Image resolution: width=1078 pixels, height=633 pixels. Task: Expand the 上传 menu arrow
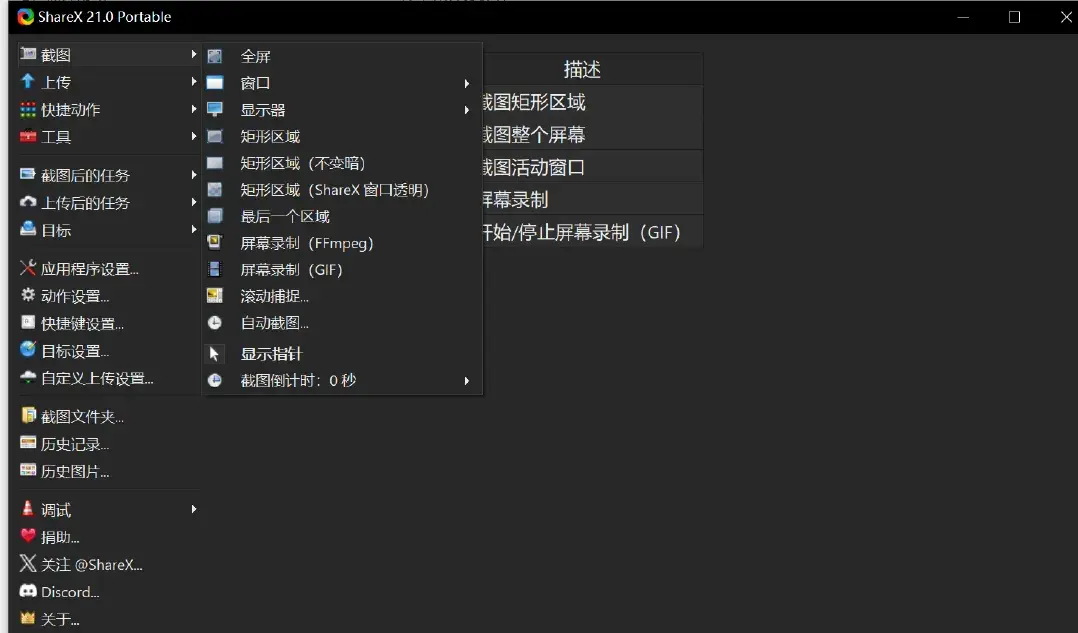pos(194,81)
